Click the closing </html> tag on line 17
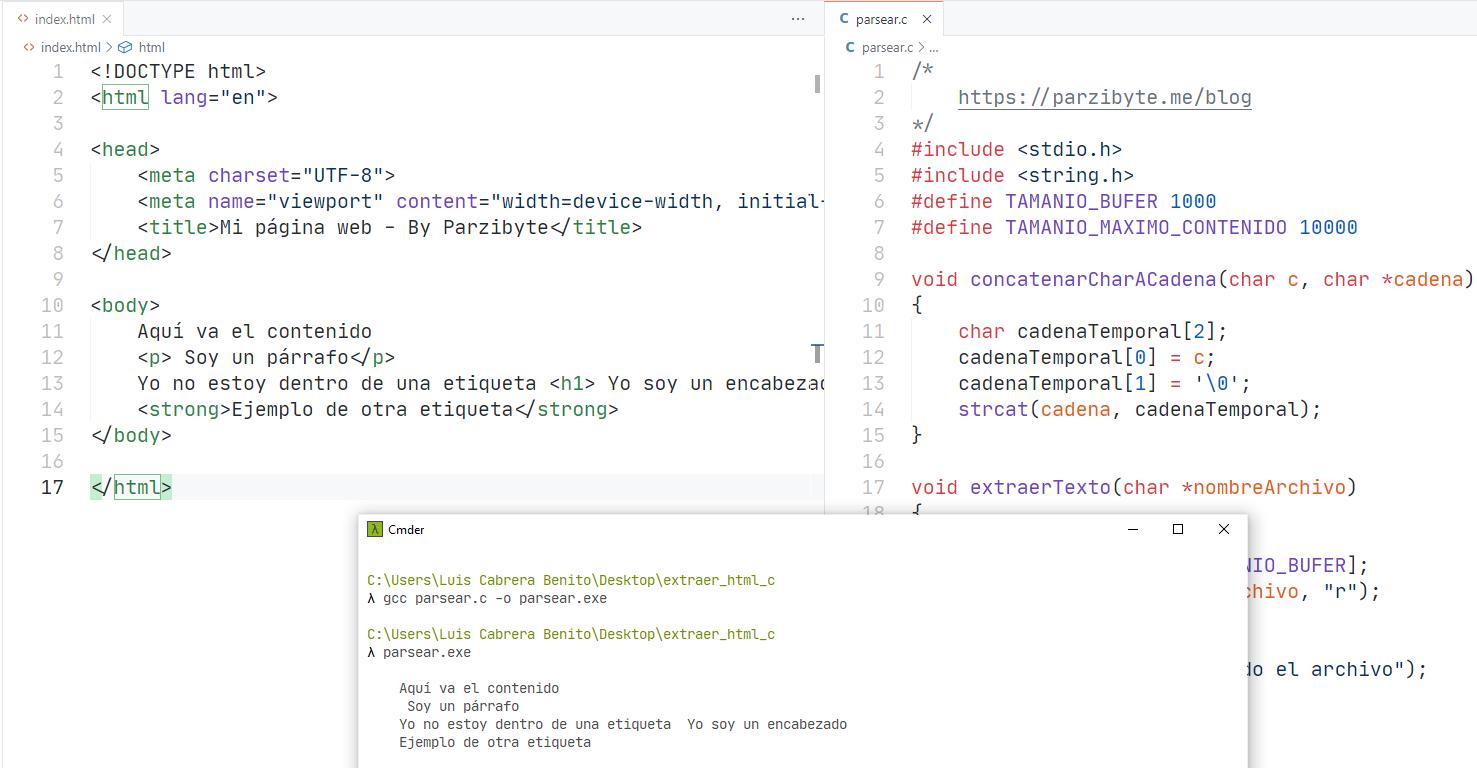 (x=131, y=487)
